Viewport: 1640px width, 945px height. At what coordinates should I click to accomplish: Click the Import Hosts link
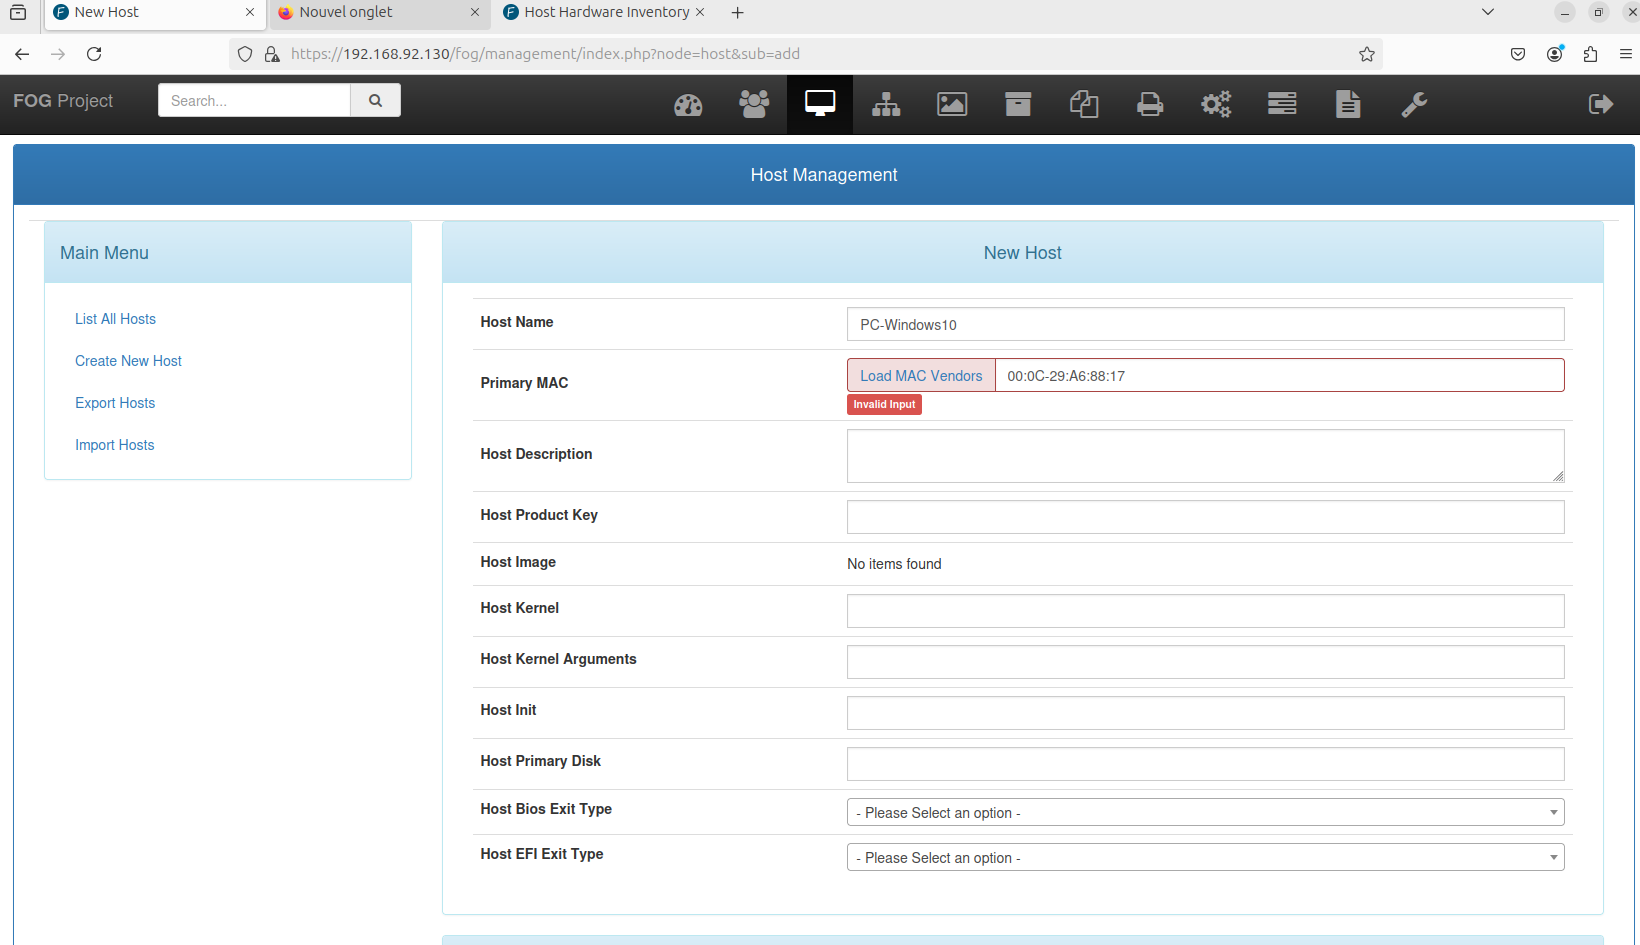pyautogui.click(x=115, y=445)
